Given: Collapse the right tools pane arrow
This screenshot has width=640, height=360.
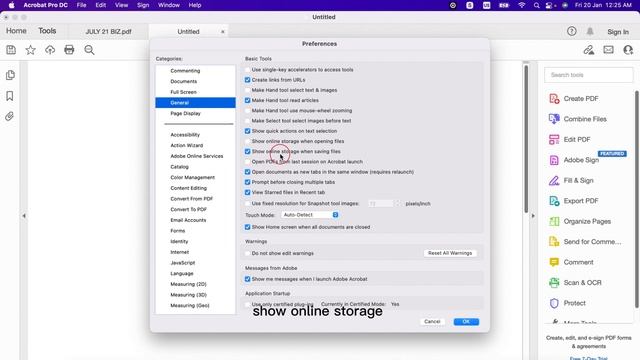Looking at the screenshot, I should tap(533, 216).
